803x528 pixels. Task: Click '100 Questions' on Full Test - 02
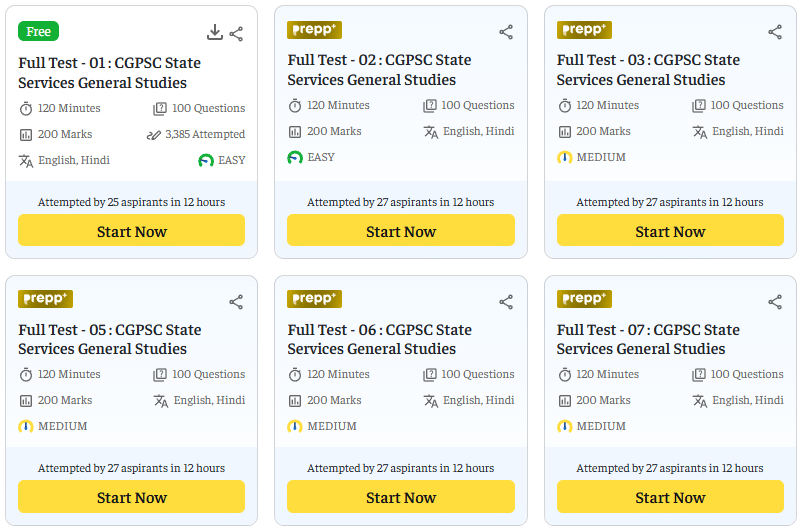pyautogui.click(x=478, y=105)
